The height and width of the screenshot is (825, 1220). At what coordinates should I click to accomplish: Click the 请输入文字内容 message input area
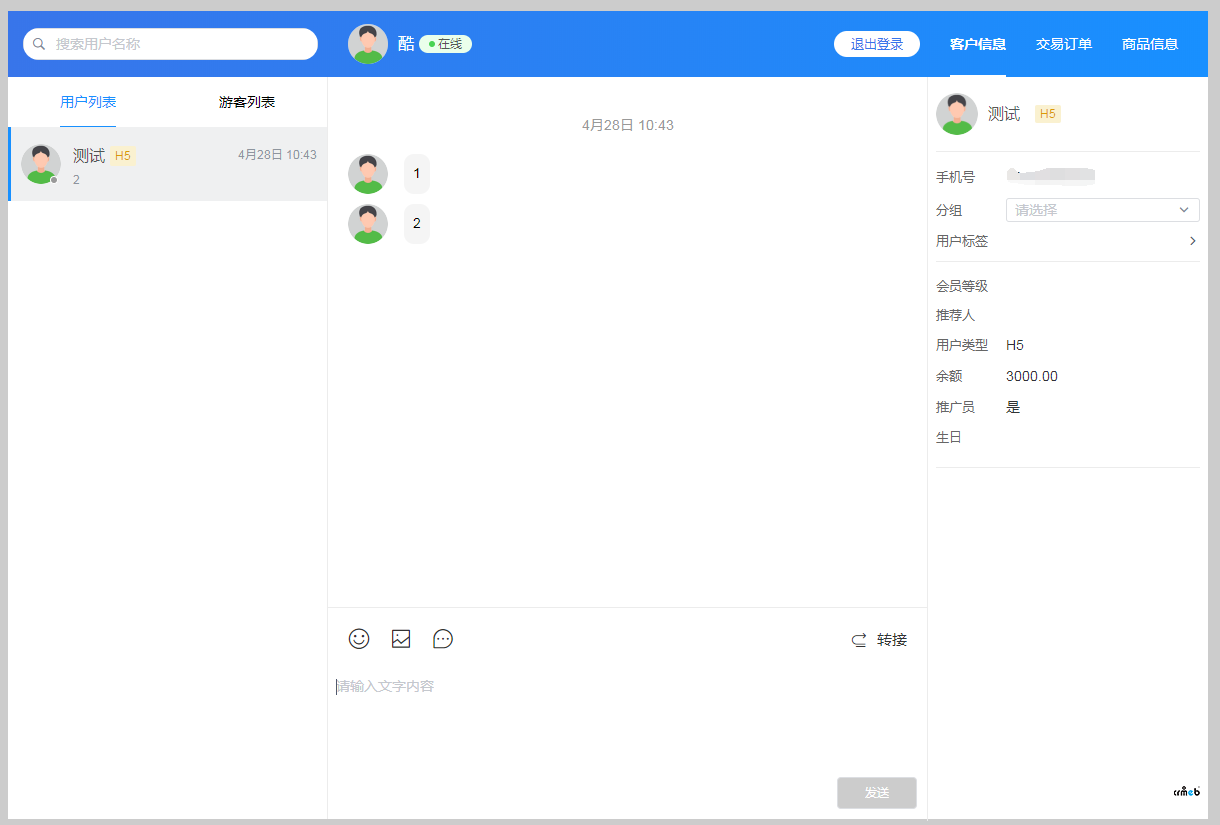627,720
